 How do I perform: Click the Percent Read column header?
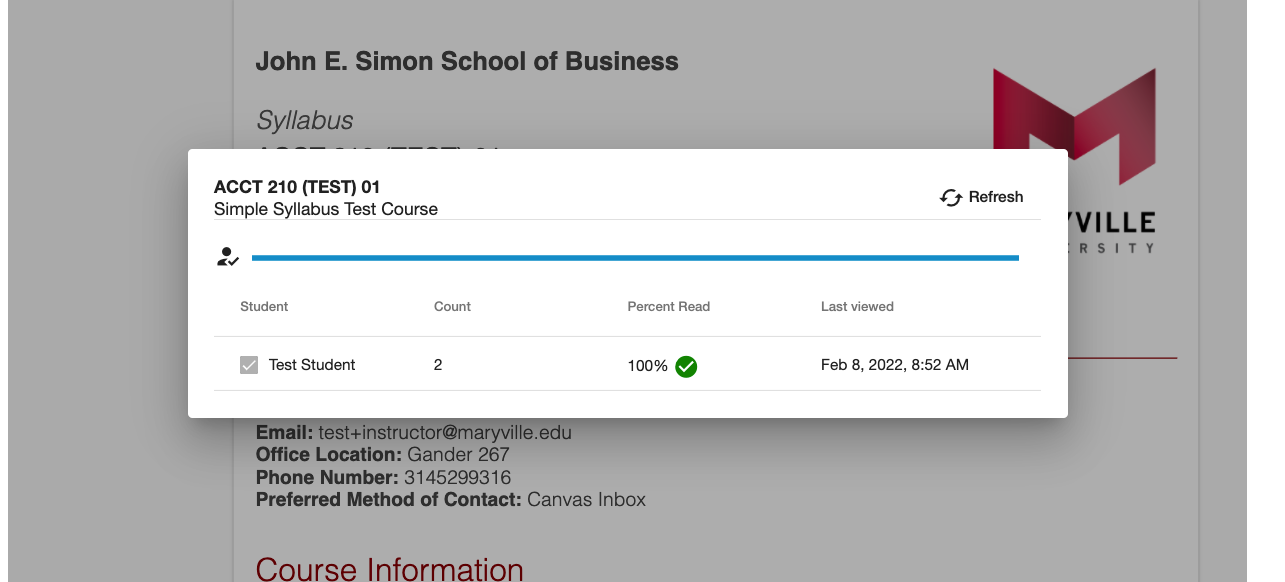669,307
